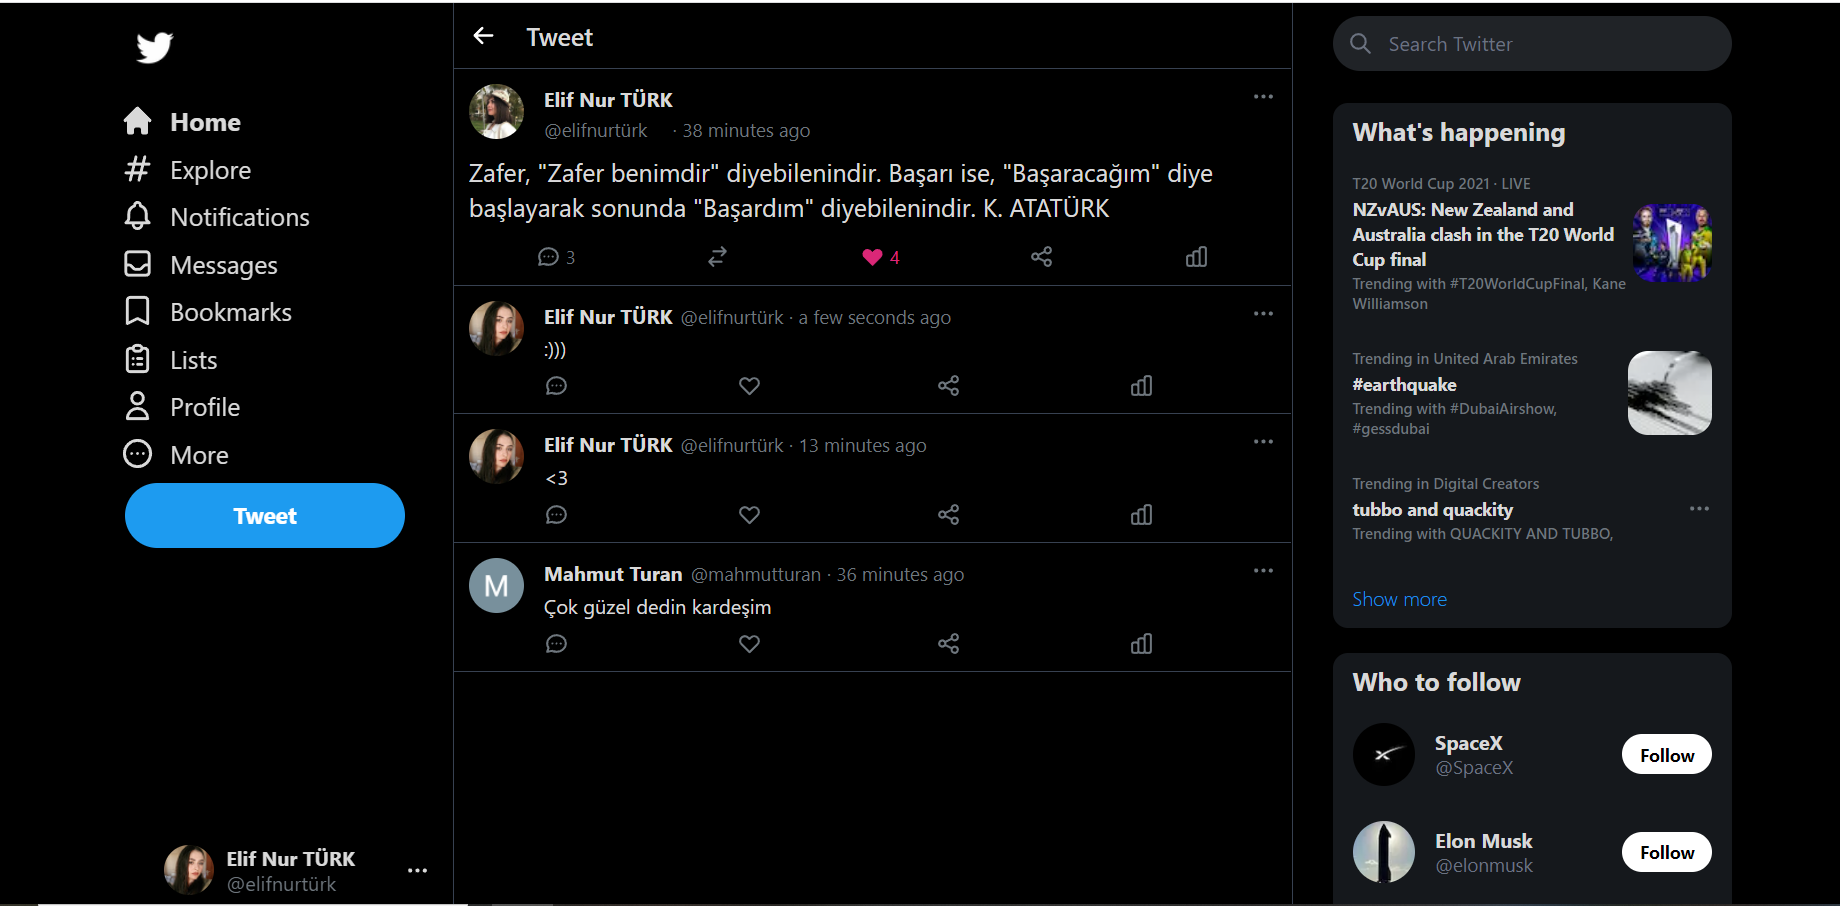Open the #earthquake trend thumbnail
The image size is (1840, 906).
[1669, 393]
